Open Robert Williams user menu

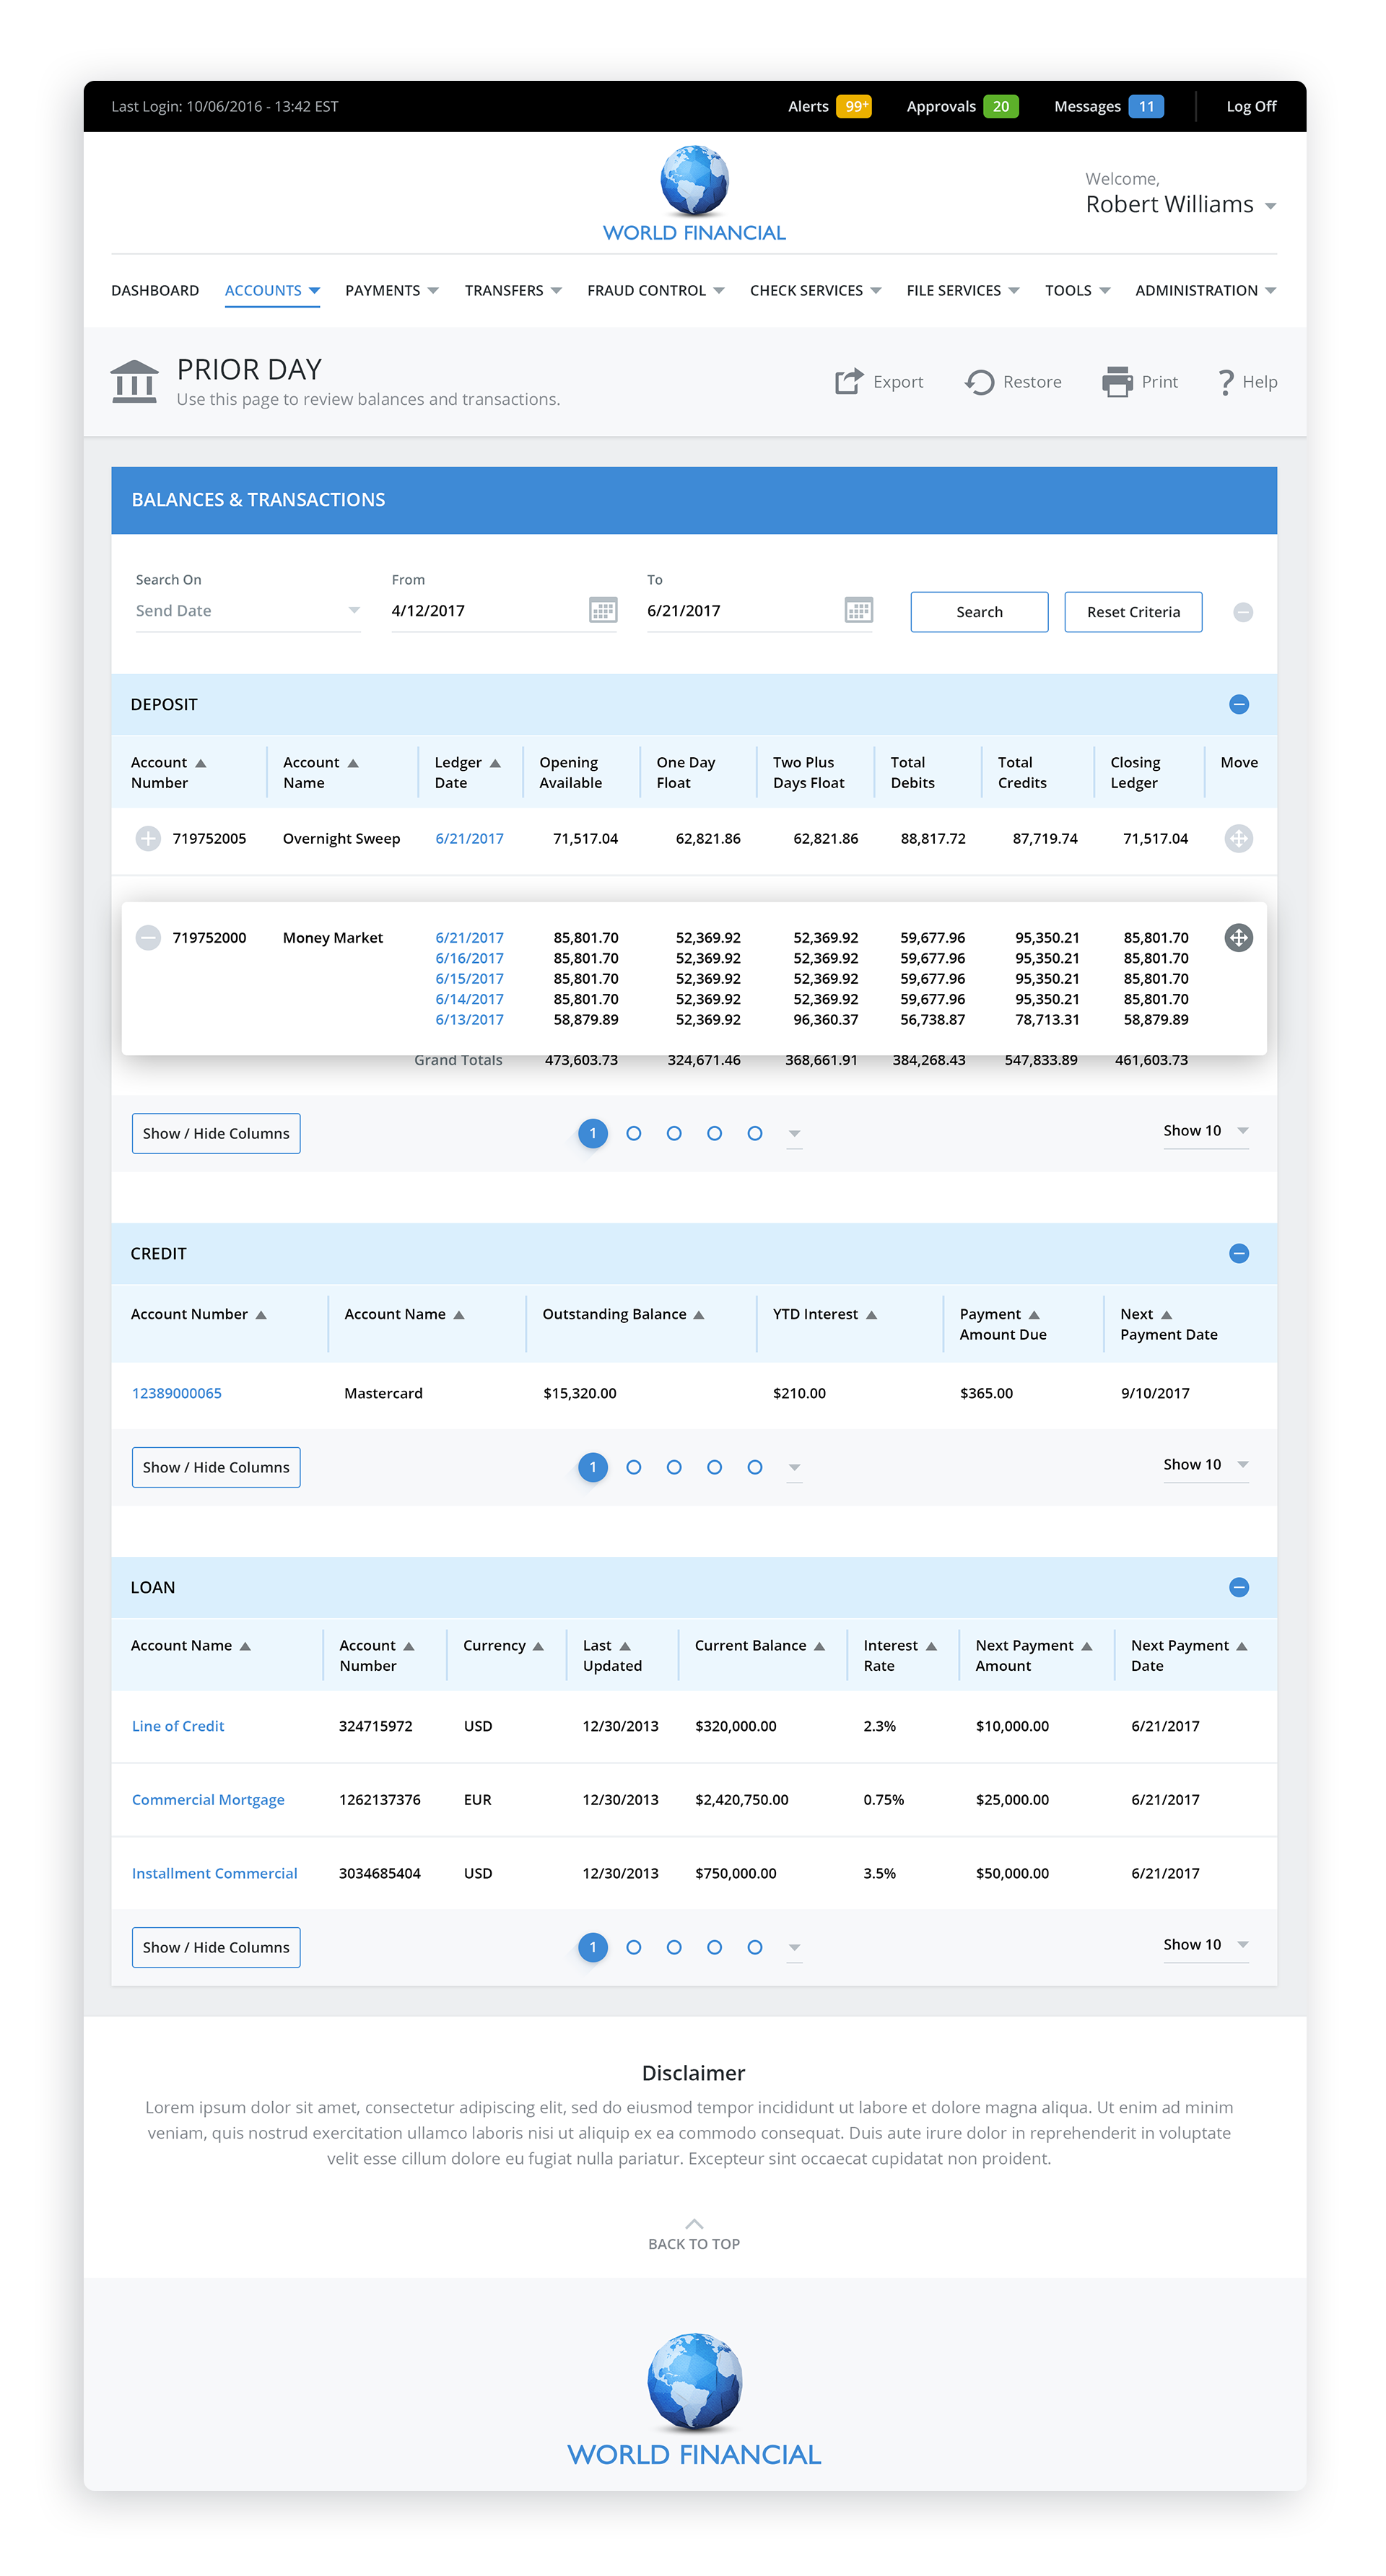click(1180, 204)
